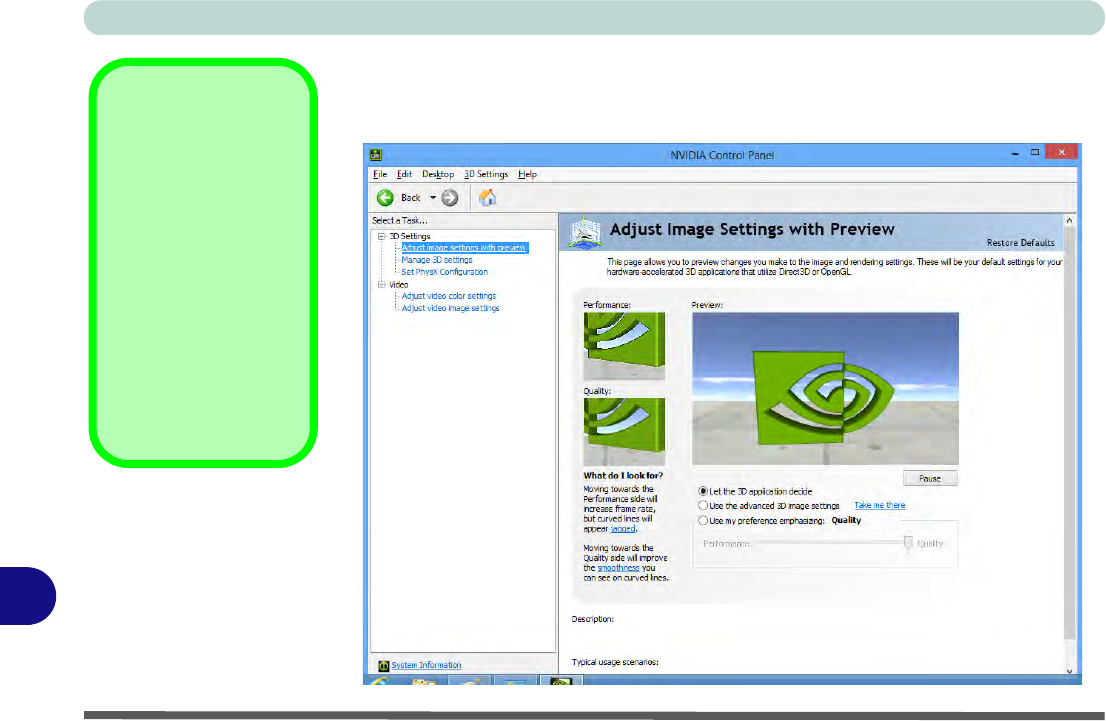Select Adjust video image settings

(450, 308)
